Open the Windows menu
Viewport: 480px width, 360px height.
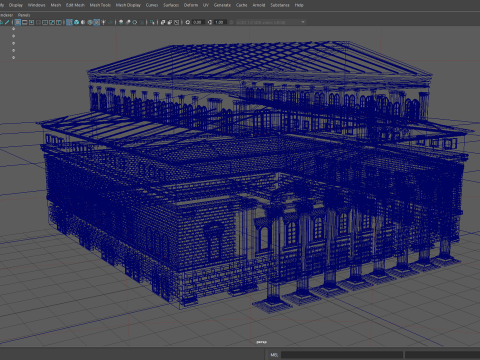click(36, 5)
